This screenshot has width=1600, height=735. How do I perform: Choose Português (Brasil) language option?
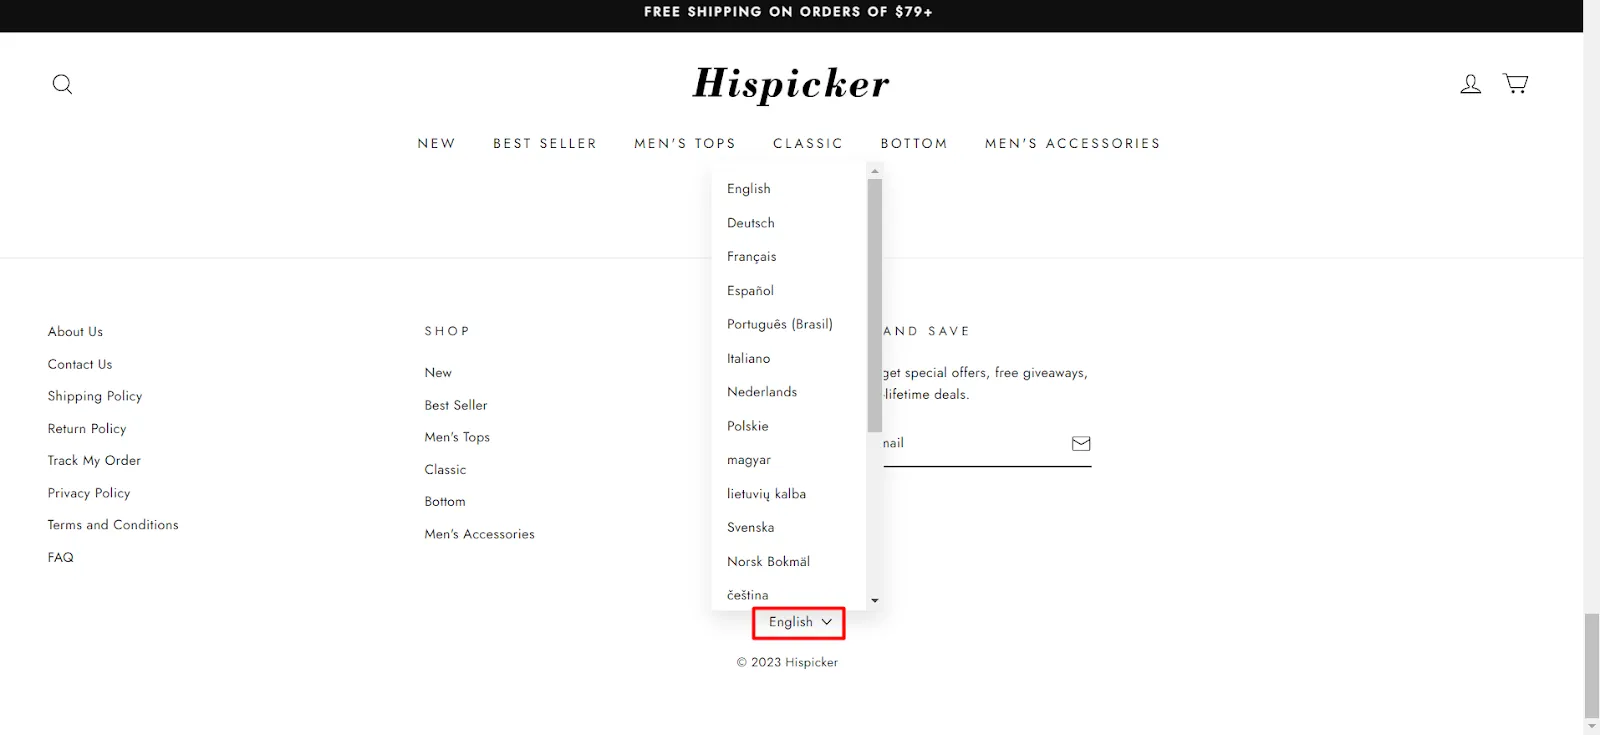pos(780,324)
